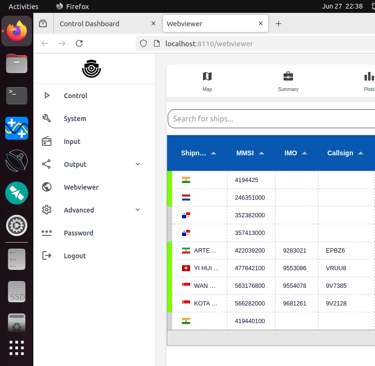Sort by Shipname column arrow
Screen dimensions: 375x366
point(214,153)
